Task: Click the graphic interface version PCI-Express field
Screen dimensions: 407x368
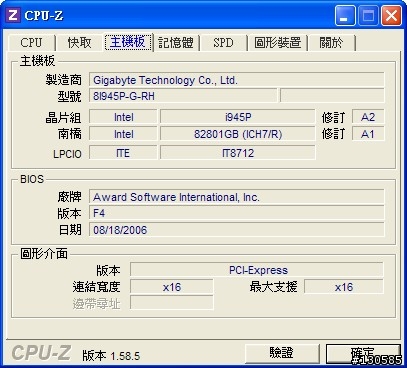Action: pos(257,270)
